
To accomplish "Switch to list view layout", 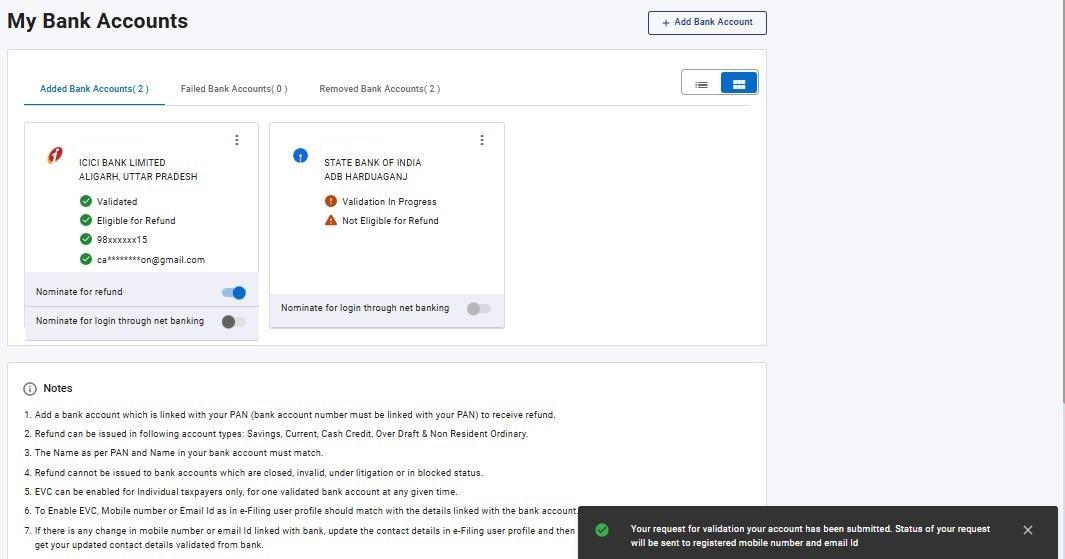I will click(x=701, y=84).
